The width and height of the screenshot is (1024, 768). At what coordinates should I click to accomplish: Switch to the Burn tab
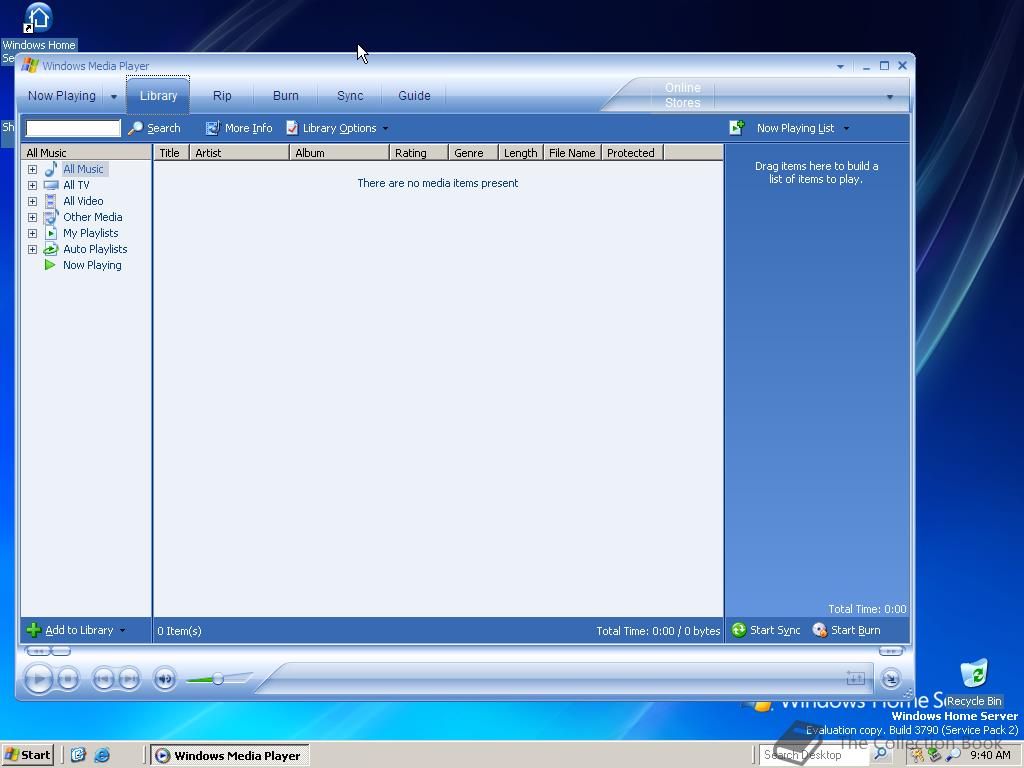click(285, 95)
